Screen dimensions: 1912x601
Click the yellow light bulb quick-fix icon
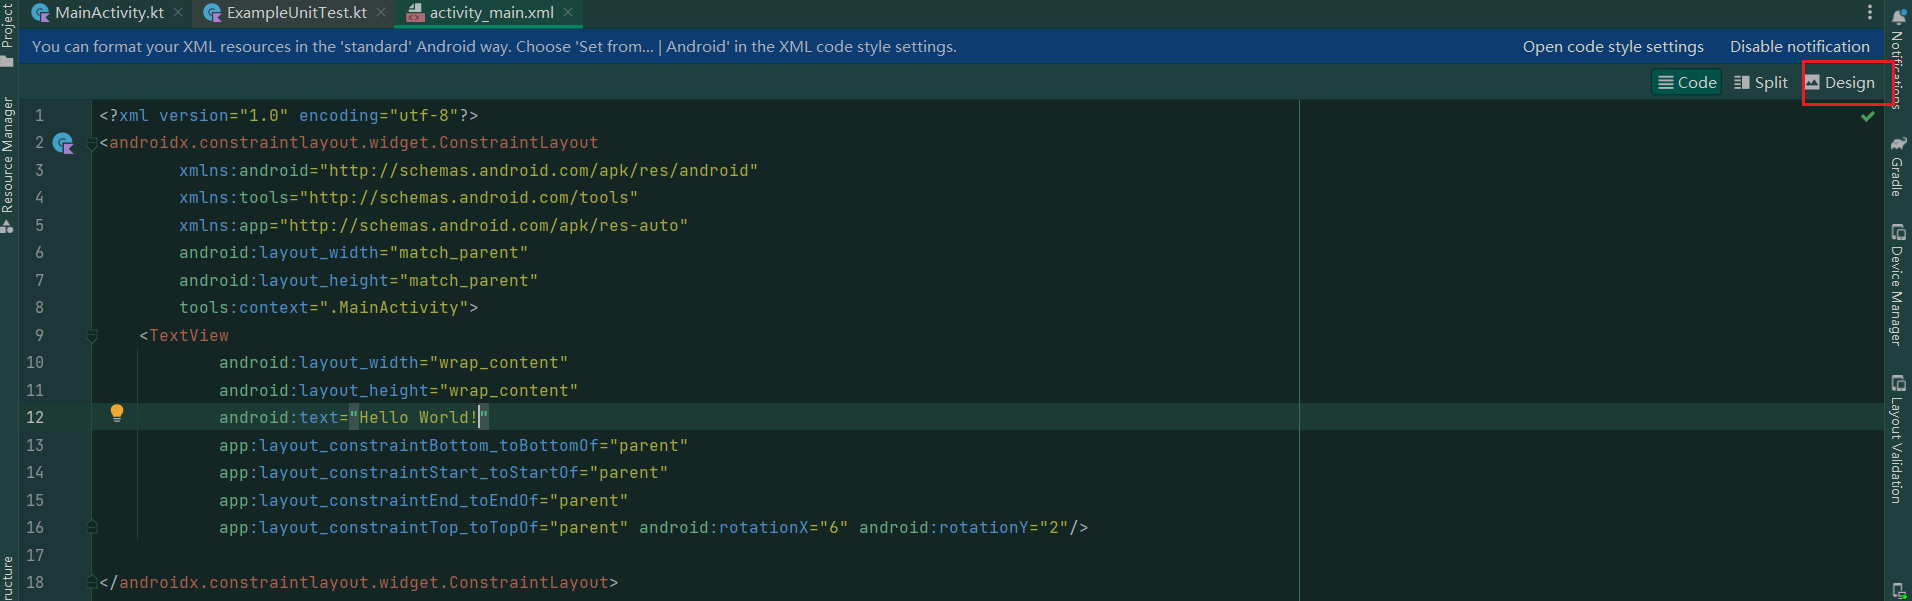(x=117, y=413)
